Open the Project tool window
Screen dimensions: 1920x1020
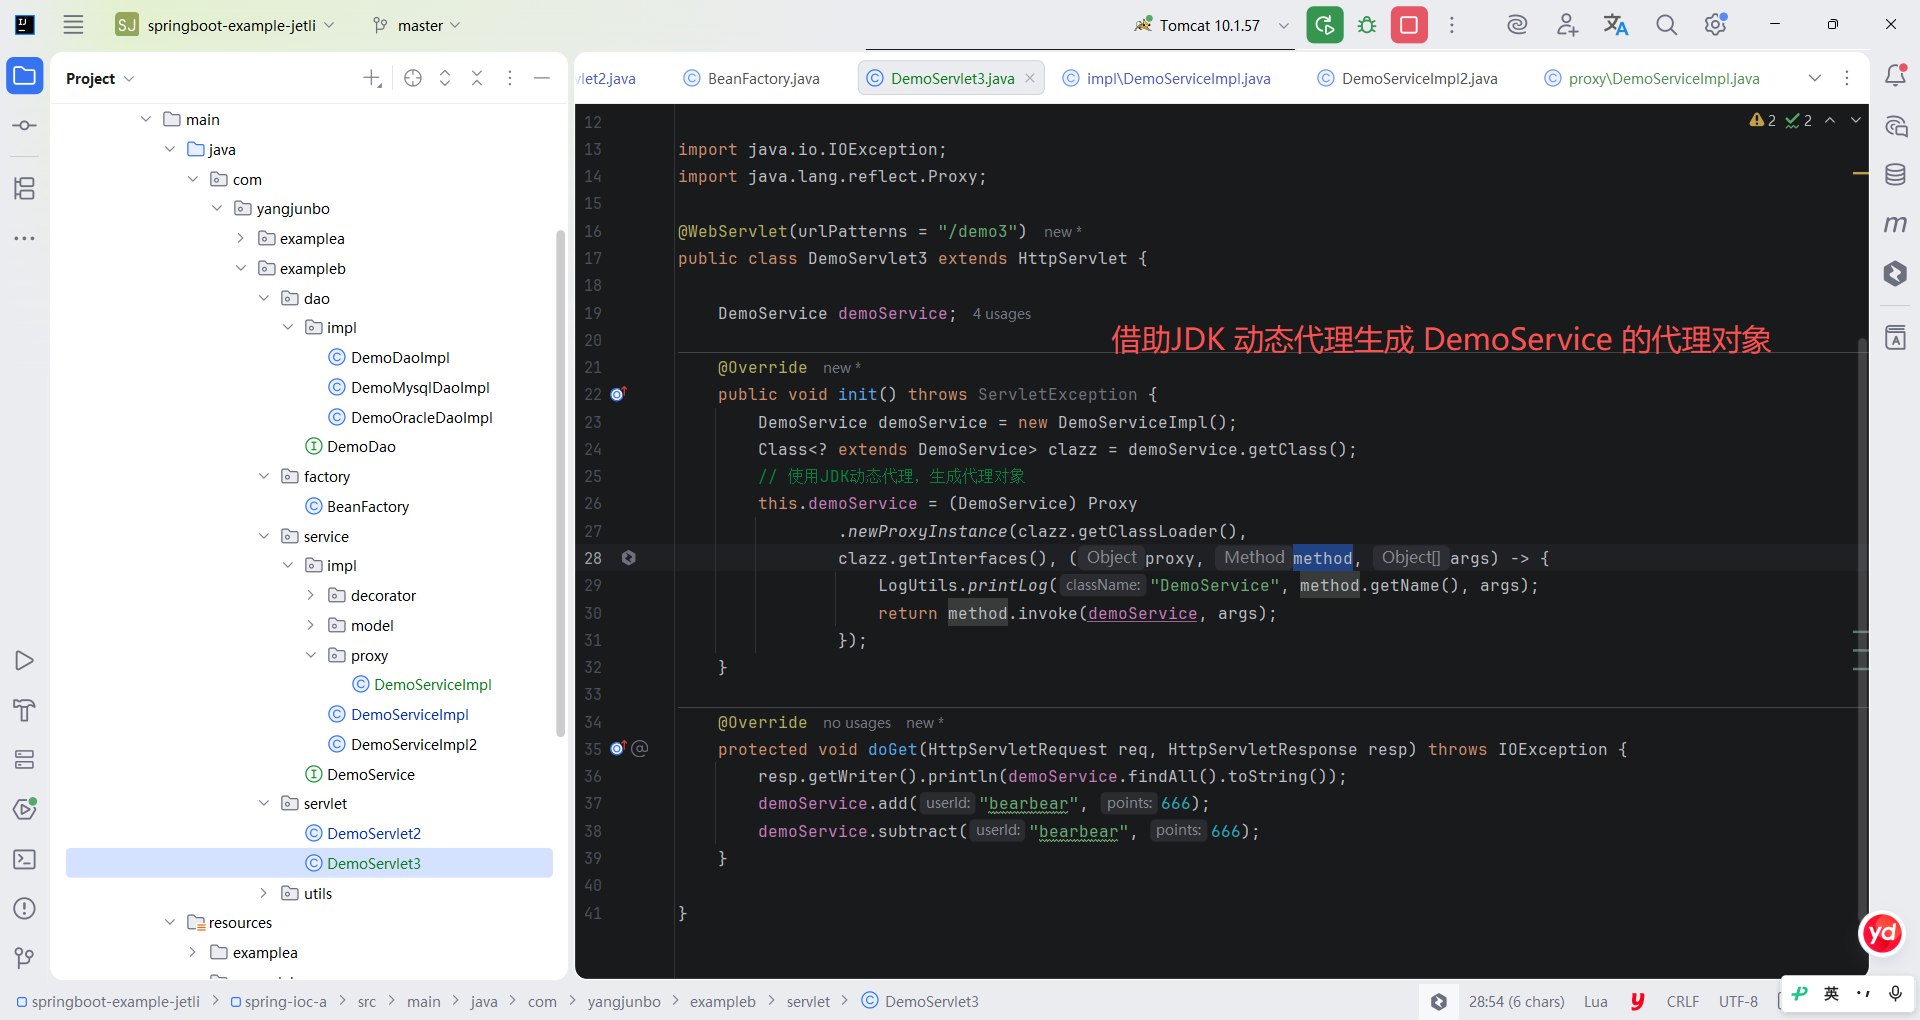click(25, 76)
